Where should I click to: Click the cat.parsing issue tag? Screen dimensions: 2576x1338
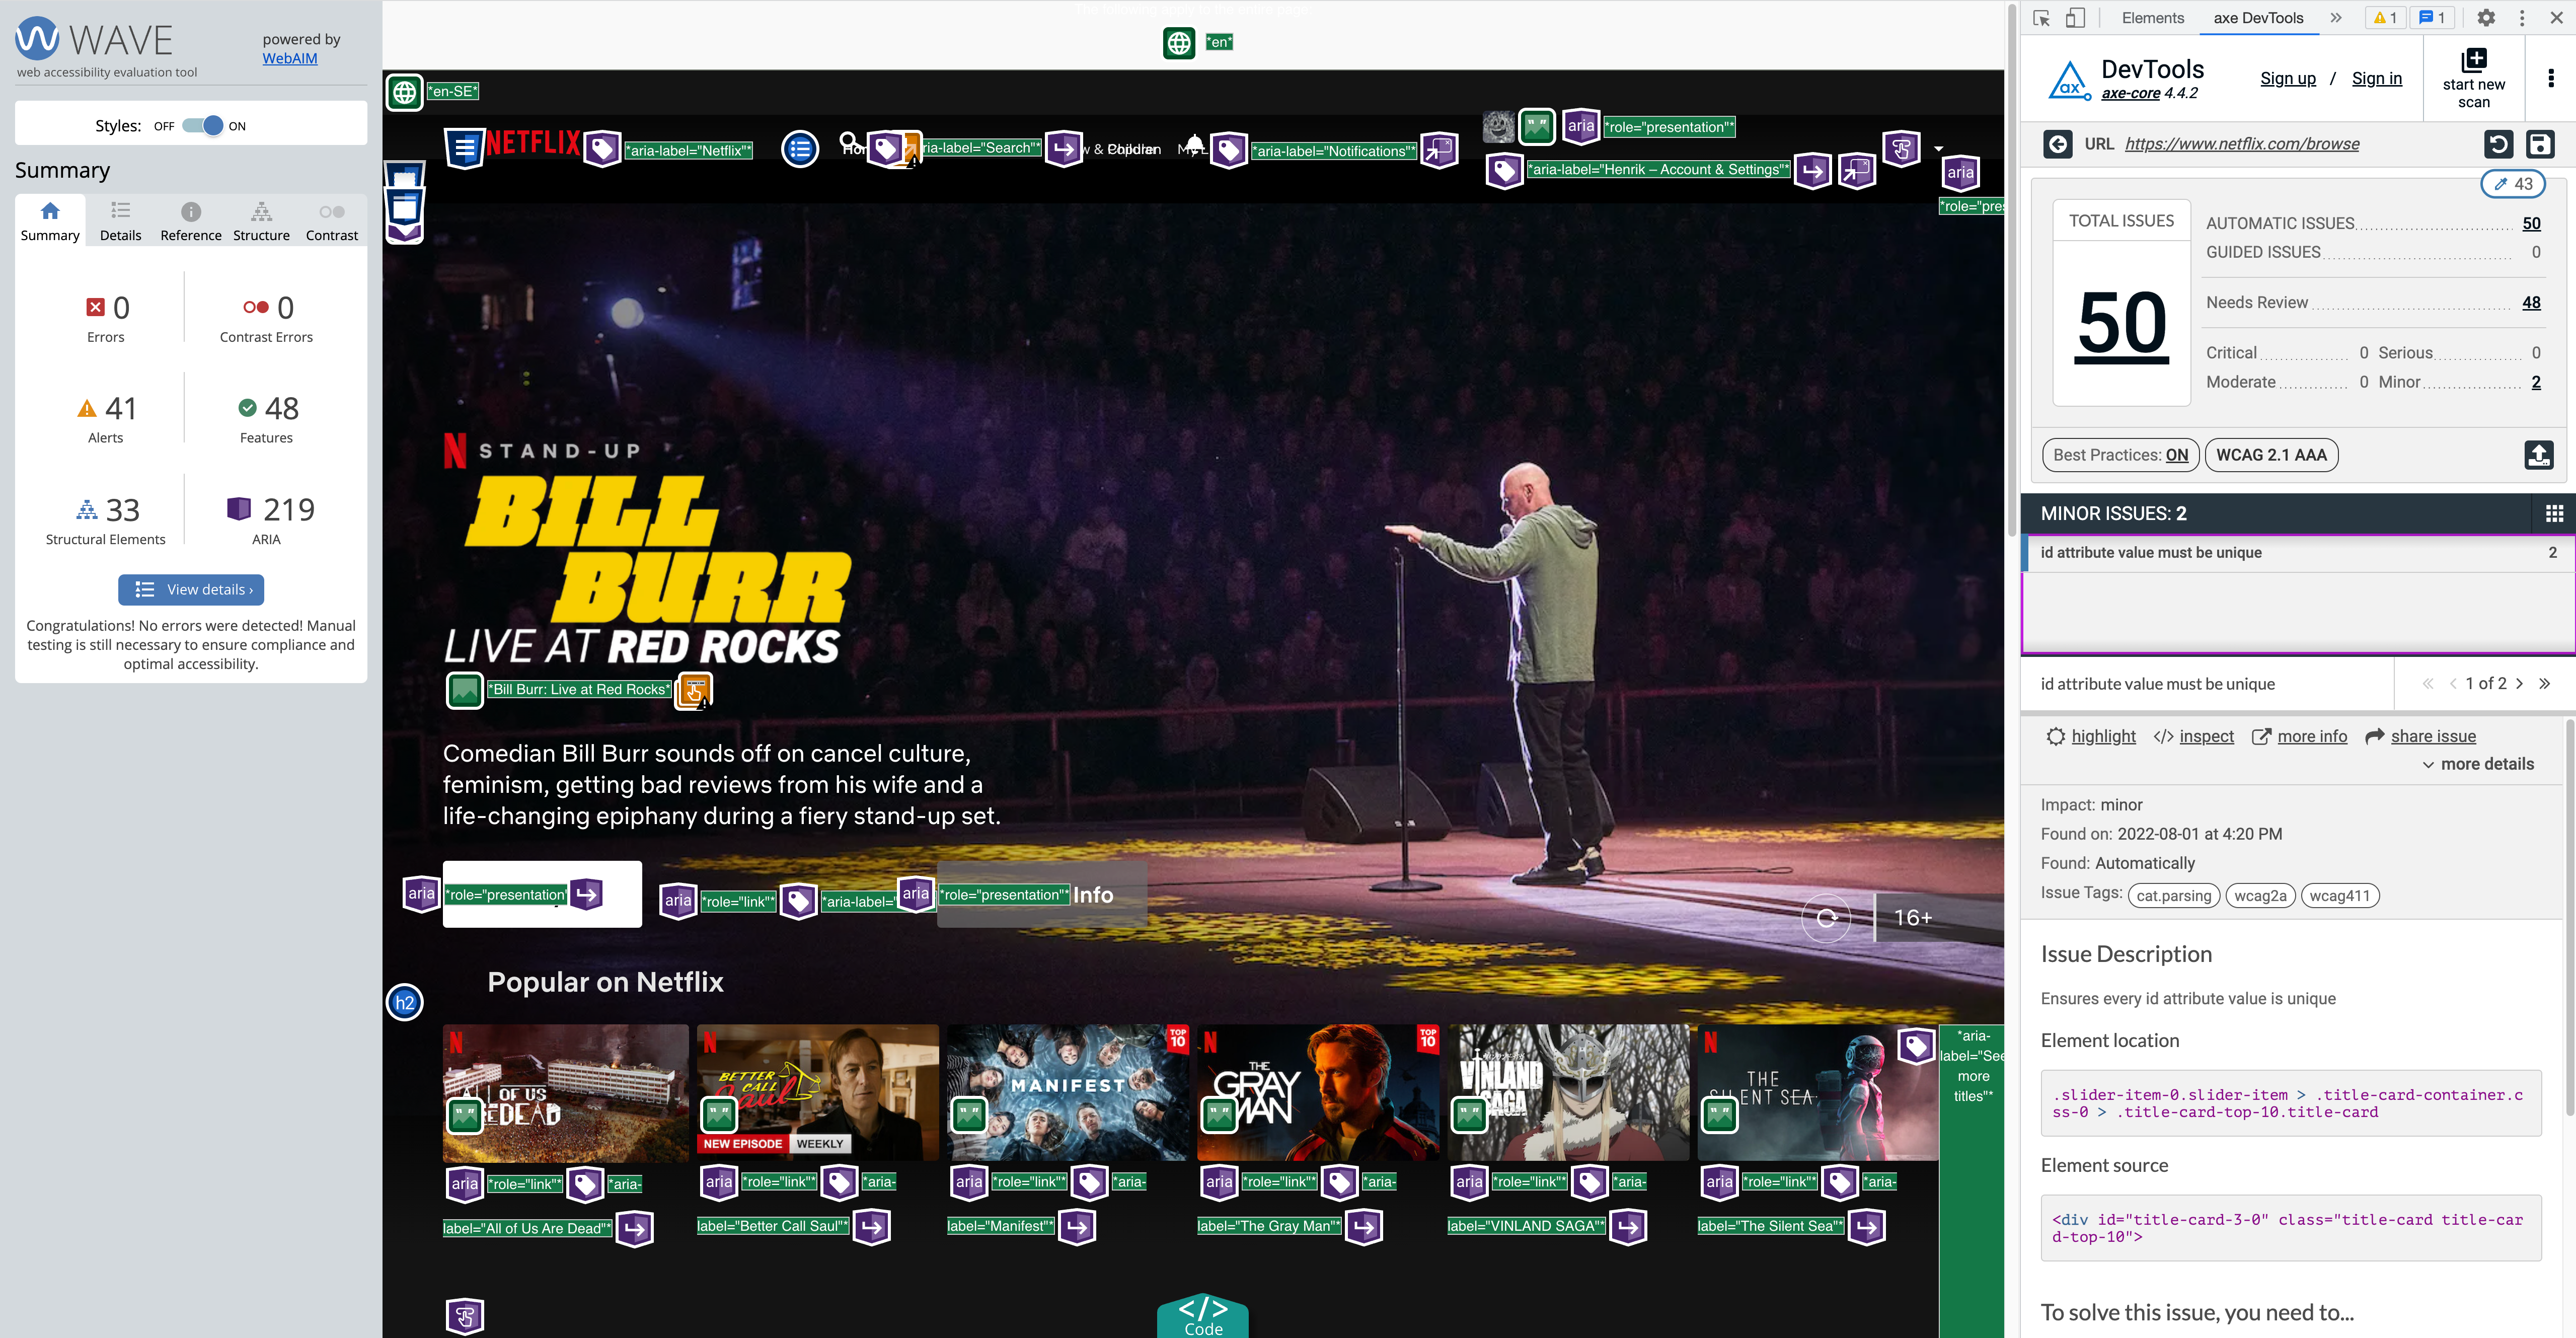click(2173, 896)
